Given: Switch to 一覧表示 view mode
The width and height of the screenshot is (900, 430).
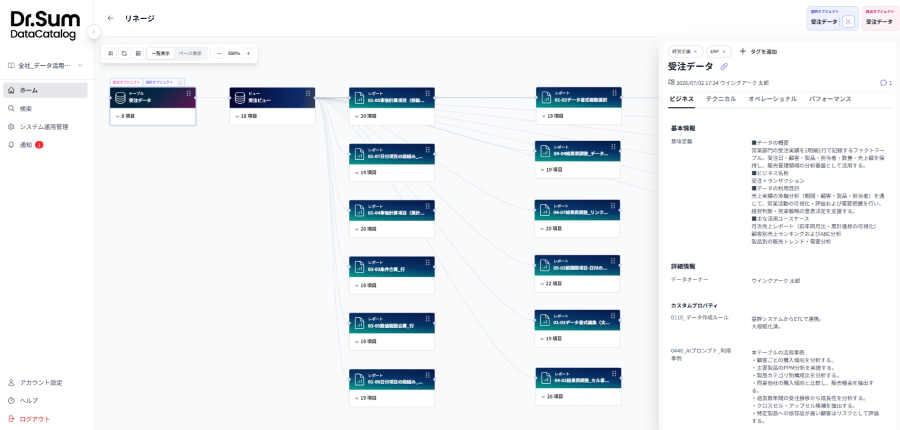Looking at the screenshot, I should pyautogui.click(x=160, y=53).
